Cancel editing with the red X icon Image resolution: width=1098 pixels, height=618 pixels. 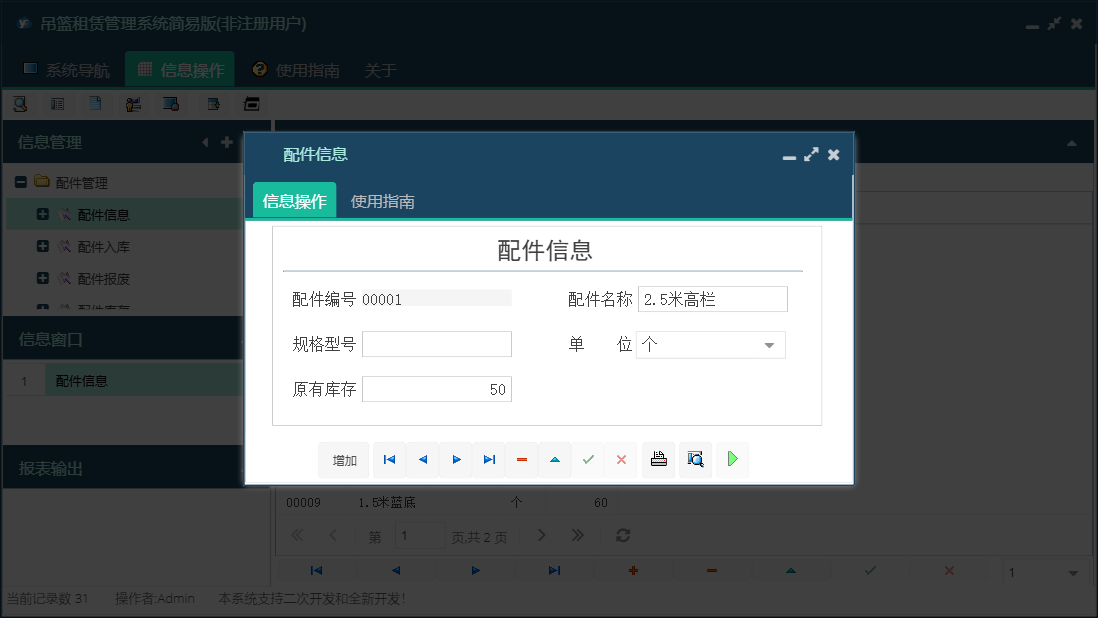coord(621,459)
